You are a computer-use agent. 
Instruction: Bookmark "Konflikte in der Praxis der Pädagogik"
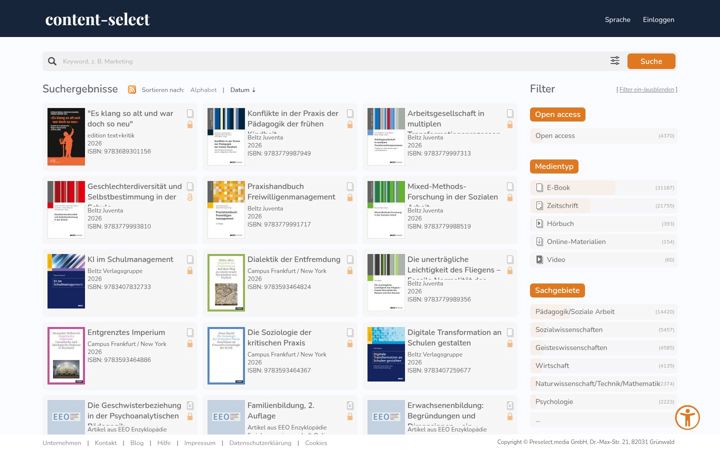pos(350,113)
